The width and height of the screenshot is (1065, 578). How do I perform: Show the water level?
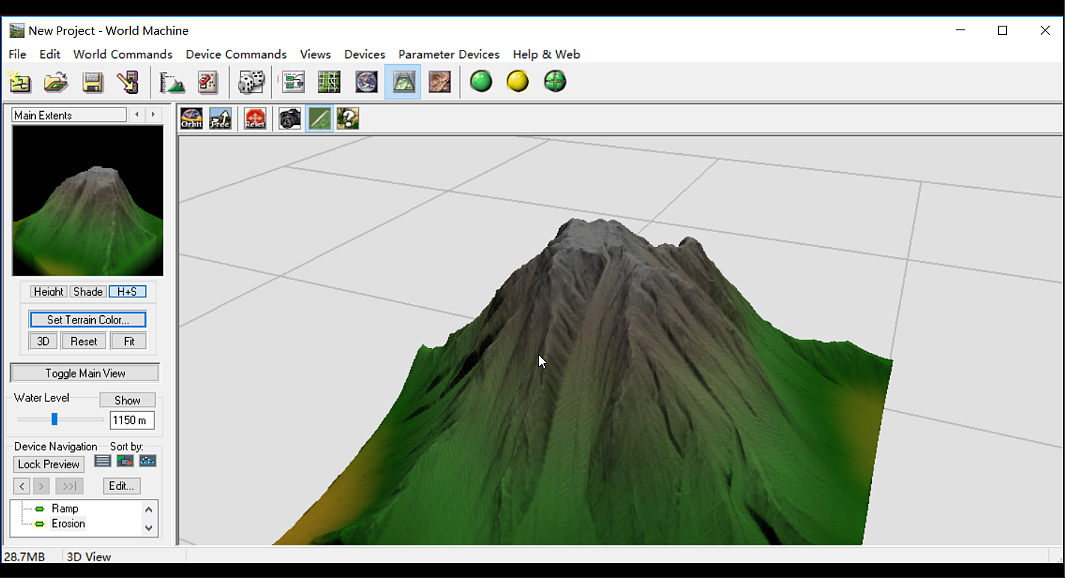127,400
